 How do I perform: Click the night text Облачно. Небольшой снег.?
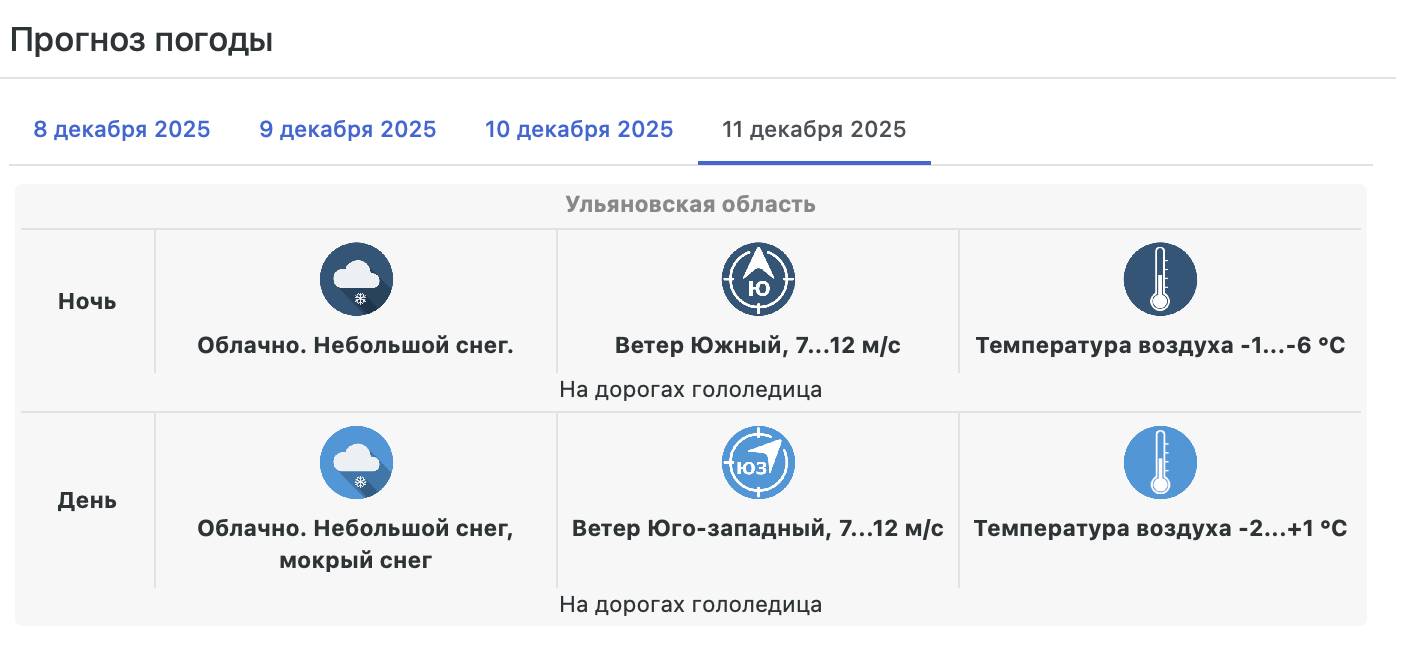355,346
